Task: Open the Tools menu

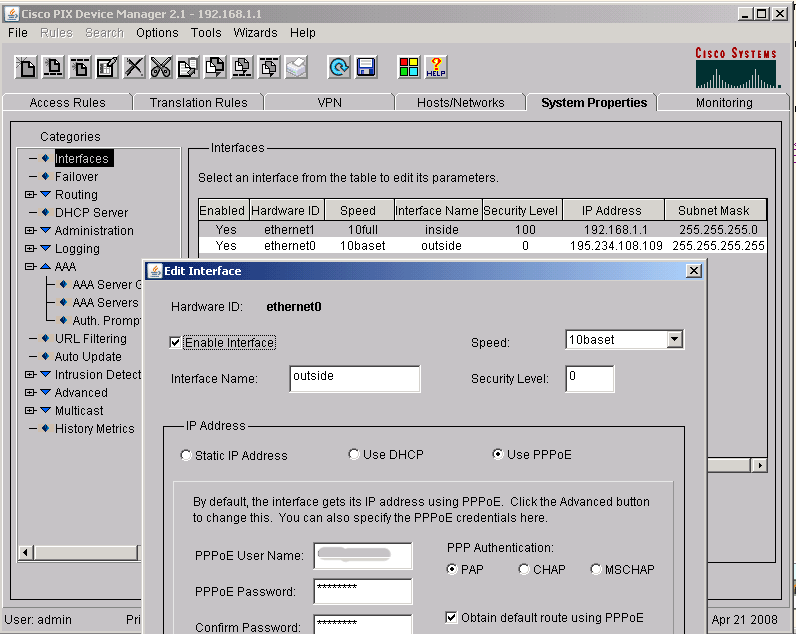Action: pos(206,33)
